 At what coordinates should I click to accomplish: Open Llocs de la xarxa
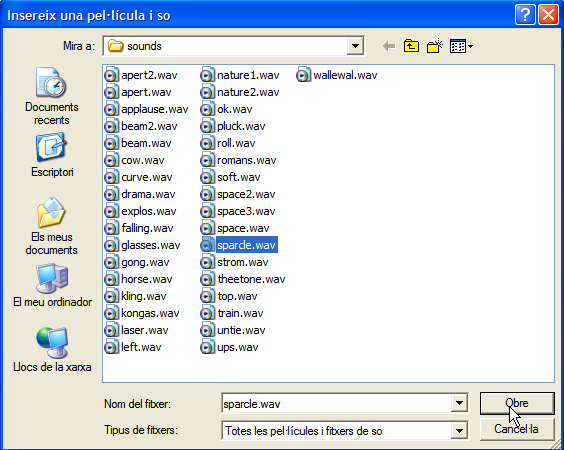pos(52,350)
